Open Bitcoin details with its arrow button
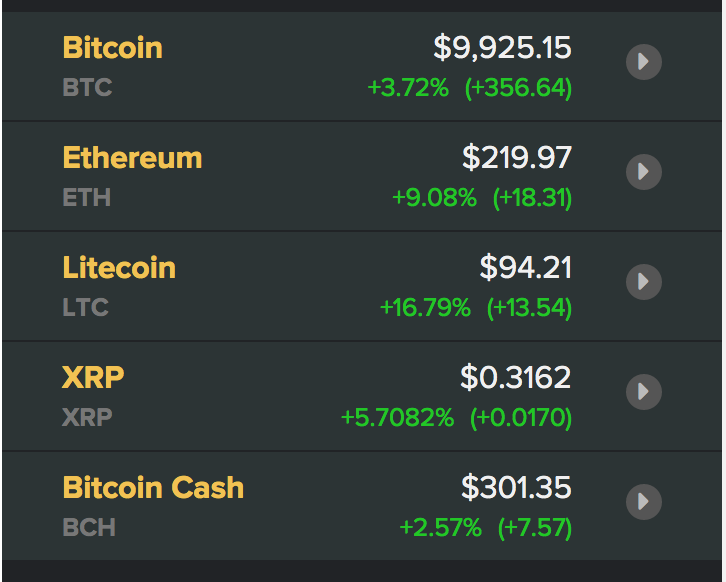Viewport: 726px width, 582px height. [x=644, y=62]
